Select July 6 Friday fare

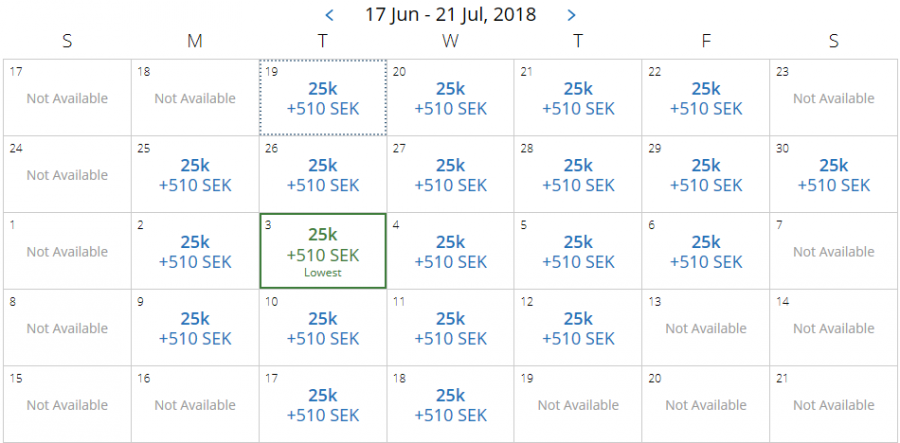pos(706,252)
